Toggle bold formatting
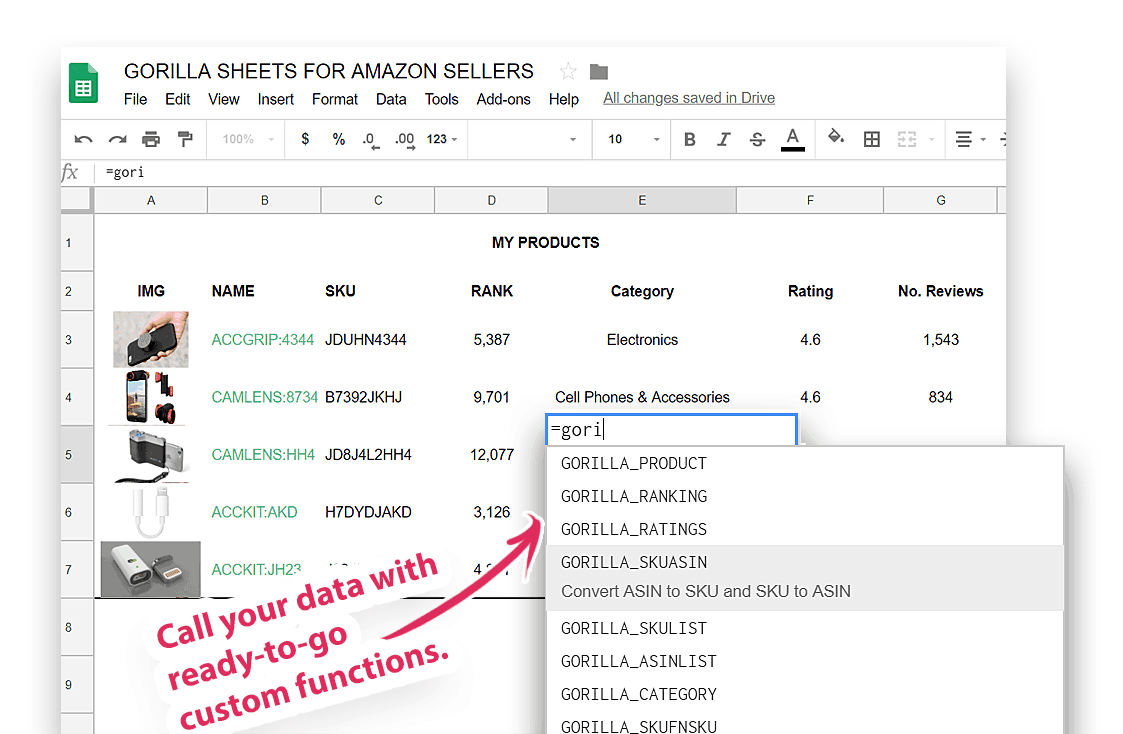The width and height of the screenshot is (1123, 734). click(x=689, y=139)
